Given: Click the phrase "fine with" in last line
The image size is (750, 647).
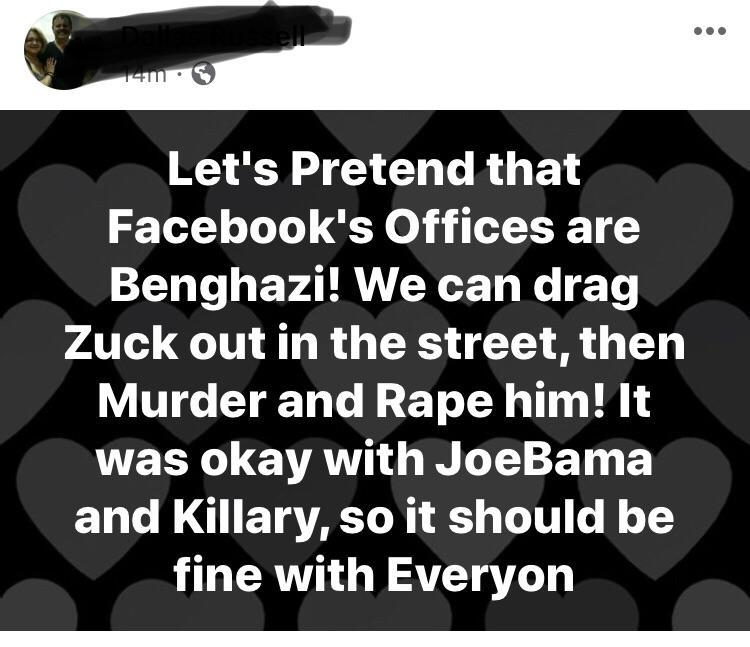Looking at the screenshot, I should [x=274, y=574].
